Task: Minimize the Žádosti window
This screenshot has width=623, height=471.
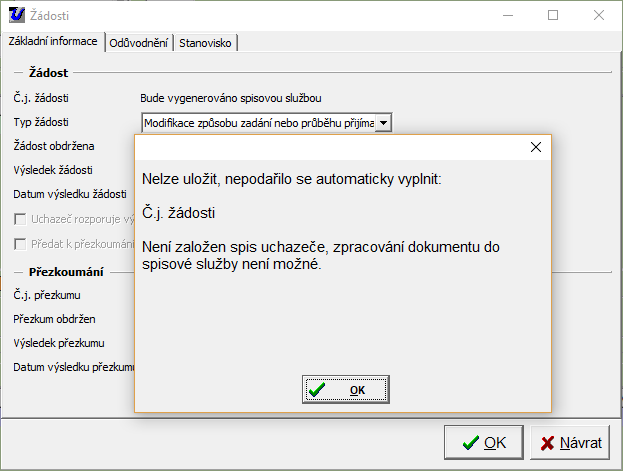Action: pyautogui.click(x=507, y=16)
